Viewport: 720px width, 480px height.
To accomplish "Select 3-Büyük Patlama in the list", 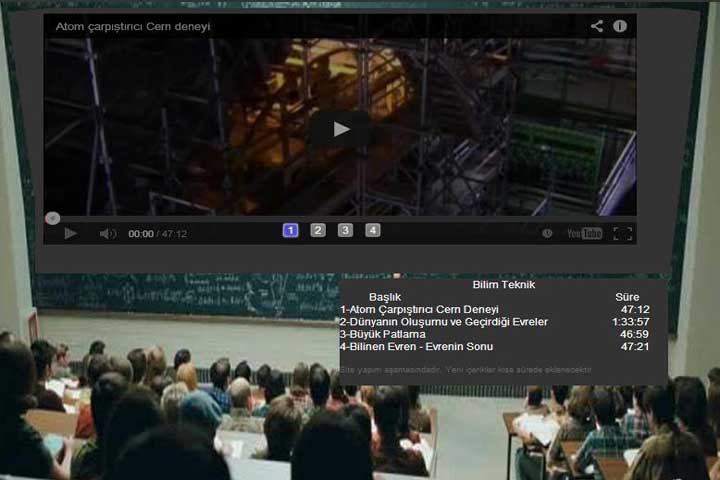I will click(x=382, y=334).
